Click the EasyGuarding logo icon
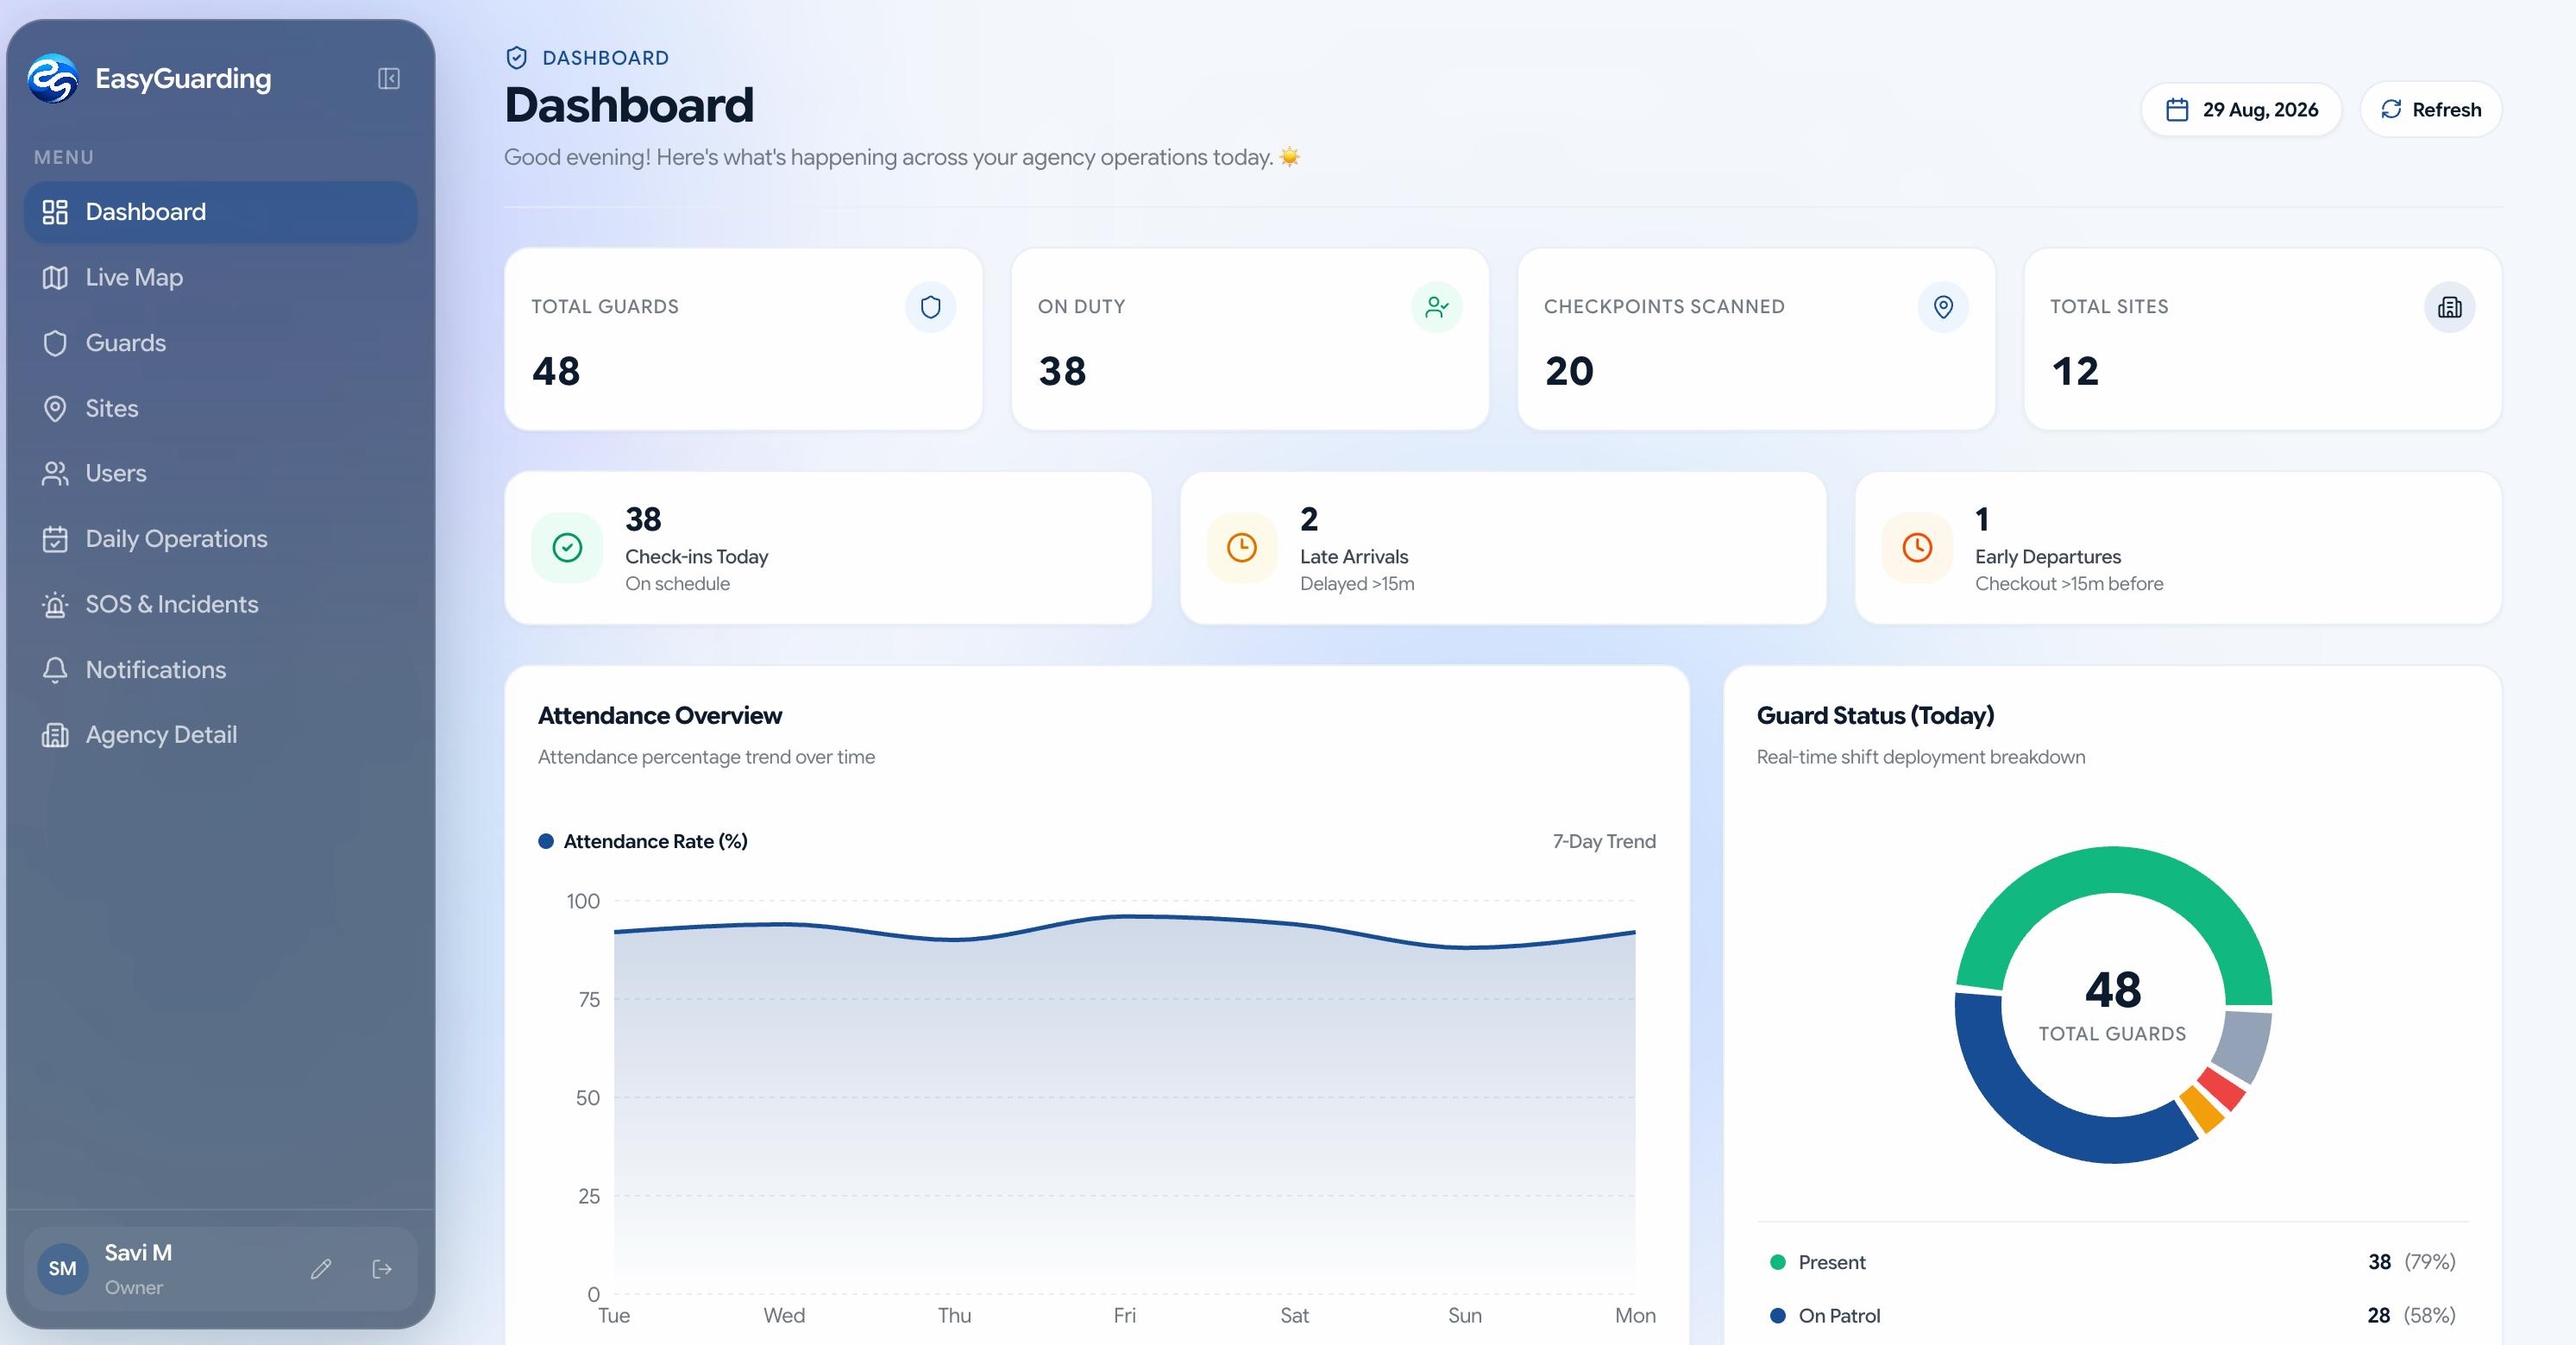Screen dimensions: 2576x1345 click(52, 78)
